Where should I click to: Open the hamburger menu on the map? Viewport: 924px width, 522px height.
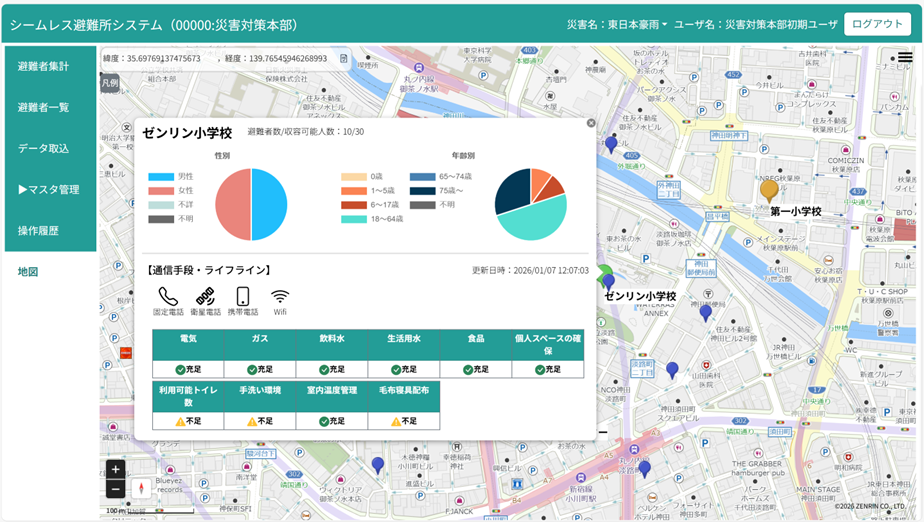pos(905,58)
